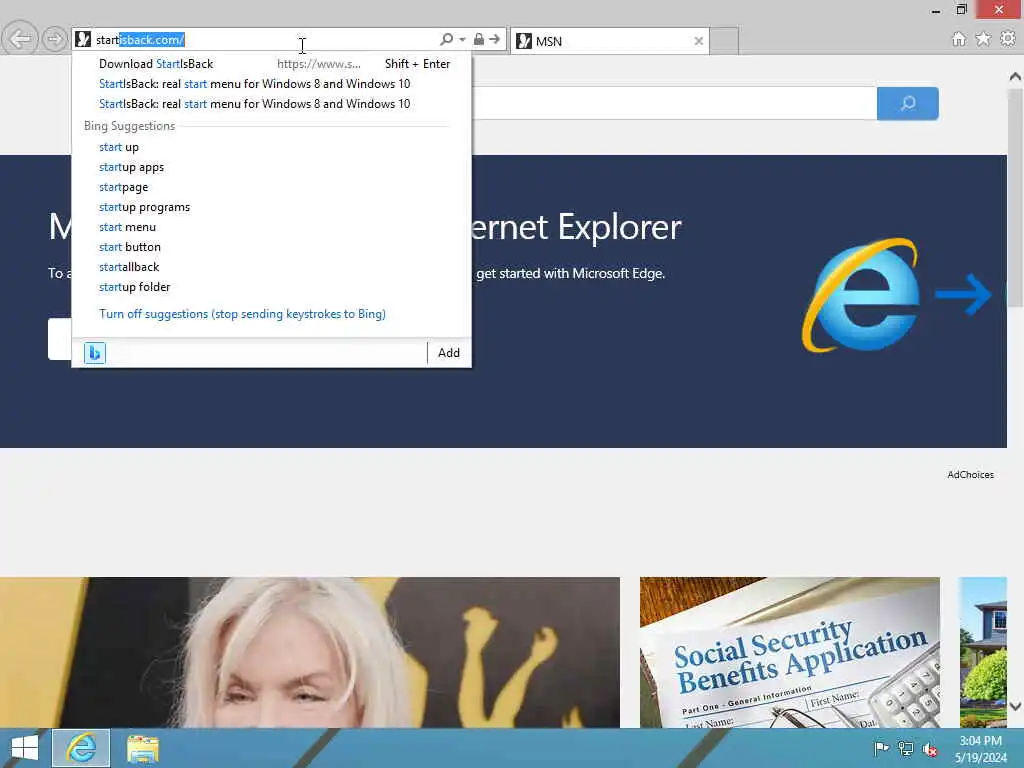Open a new tab

pyautogui.click(x=724, y=41)
